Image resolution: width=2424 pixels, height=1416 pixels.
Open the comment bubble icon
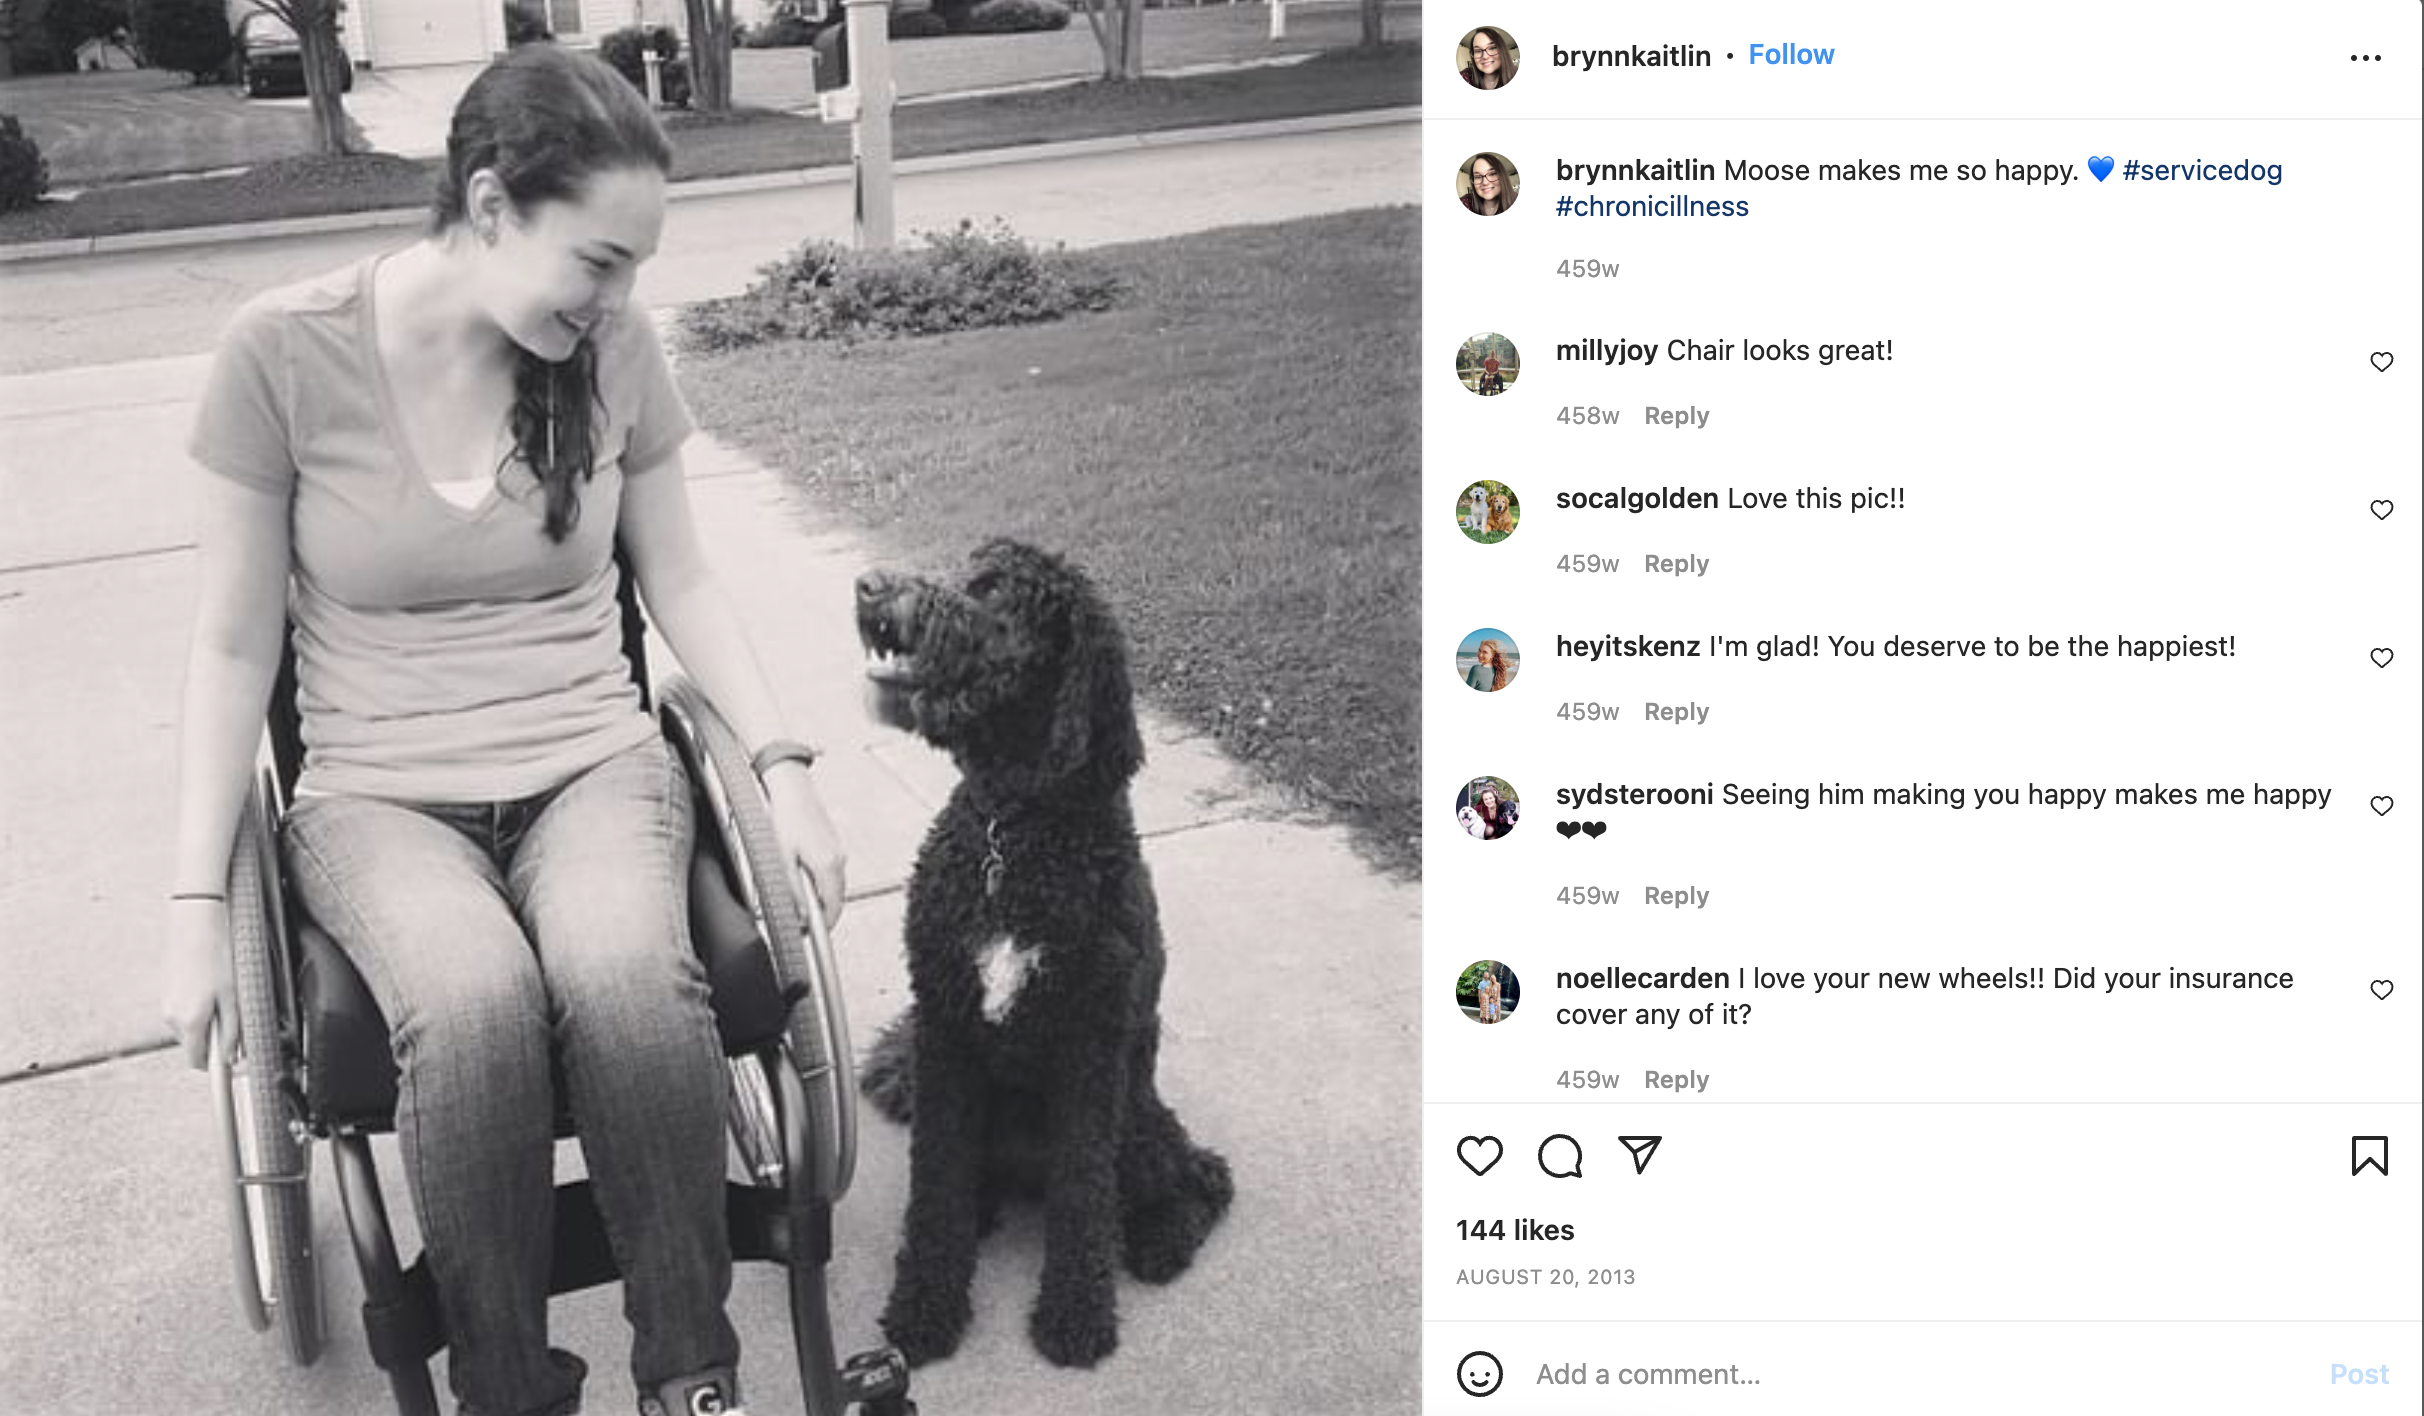[x=1560, y=1156]
